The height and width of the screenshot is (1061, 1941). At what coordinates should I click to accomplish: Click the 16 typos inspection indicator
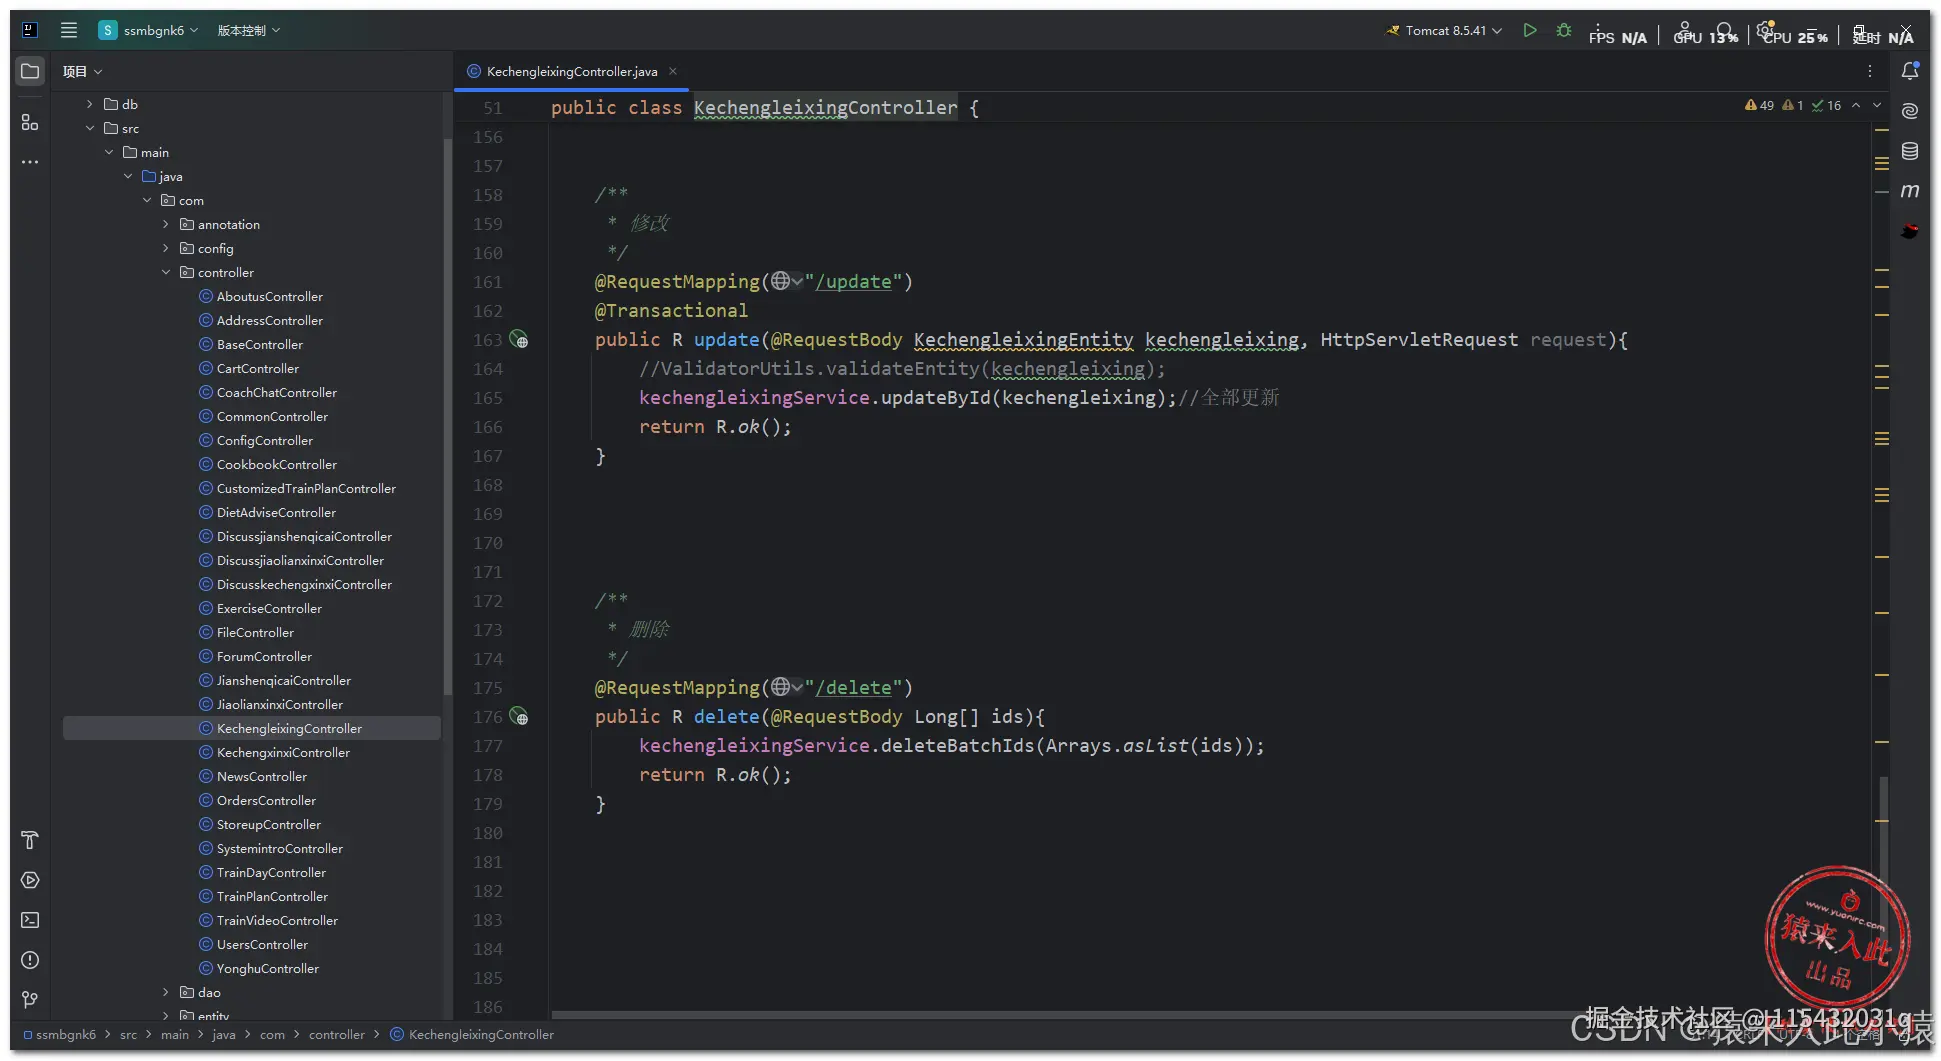[x=1826, y=105]
